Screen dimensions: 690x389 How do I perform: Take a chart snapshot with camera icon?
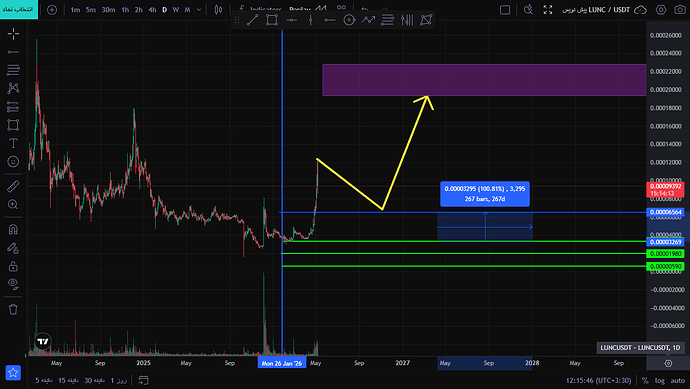[680, 10]
